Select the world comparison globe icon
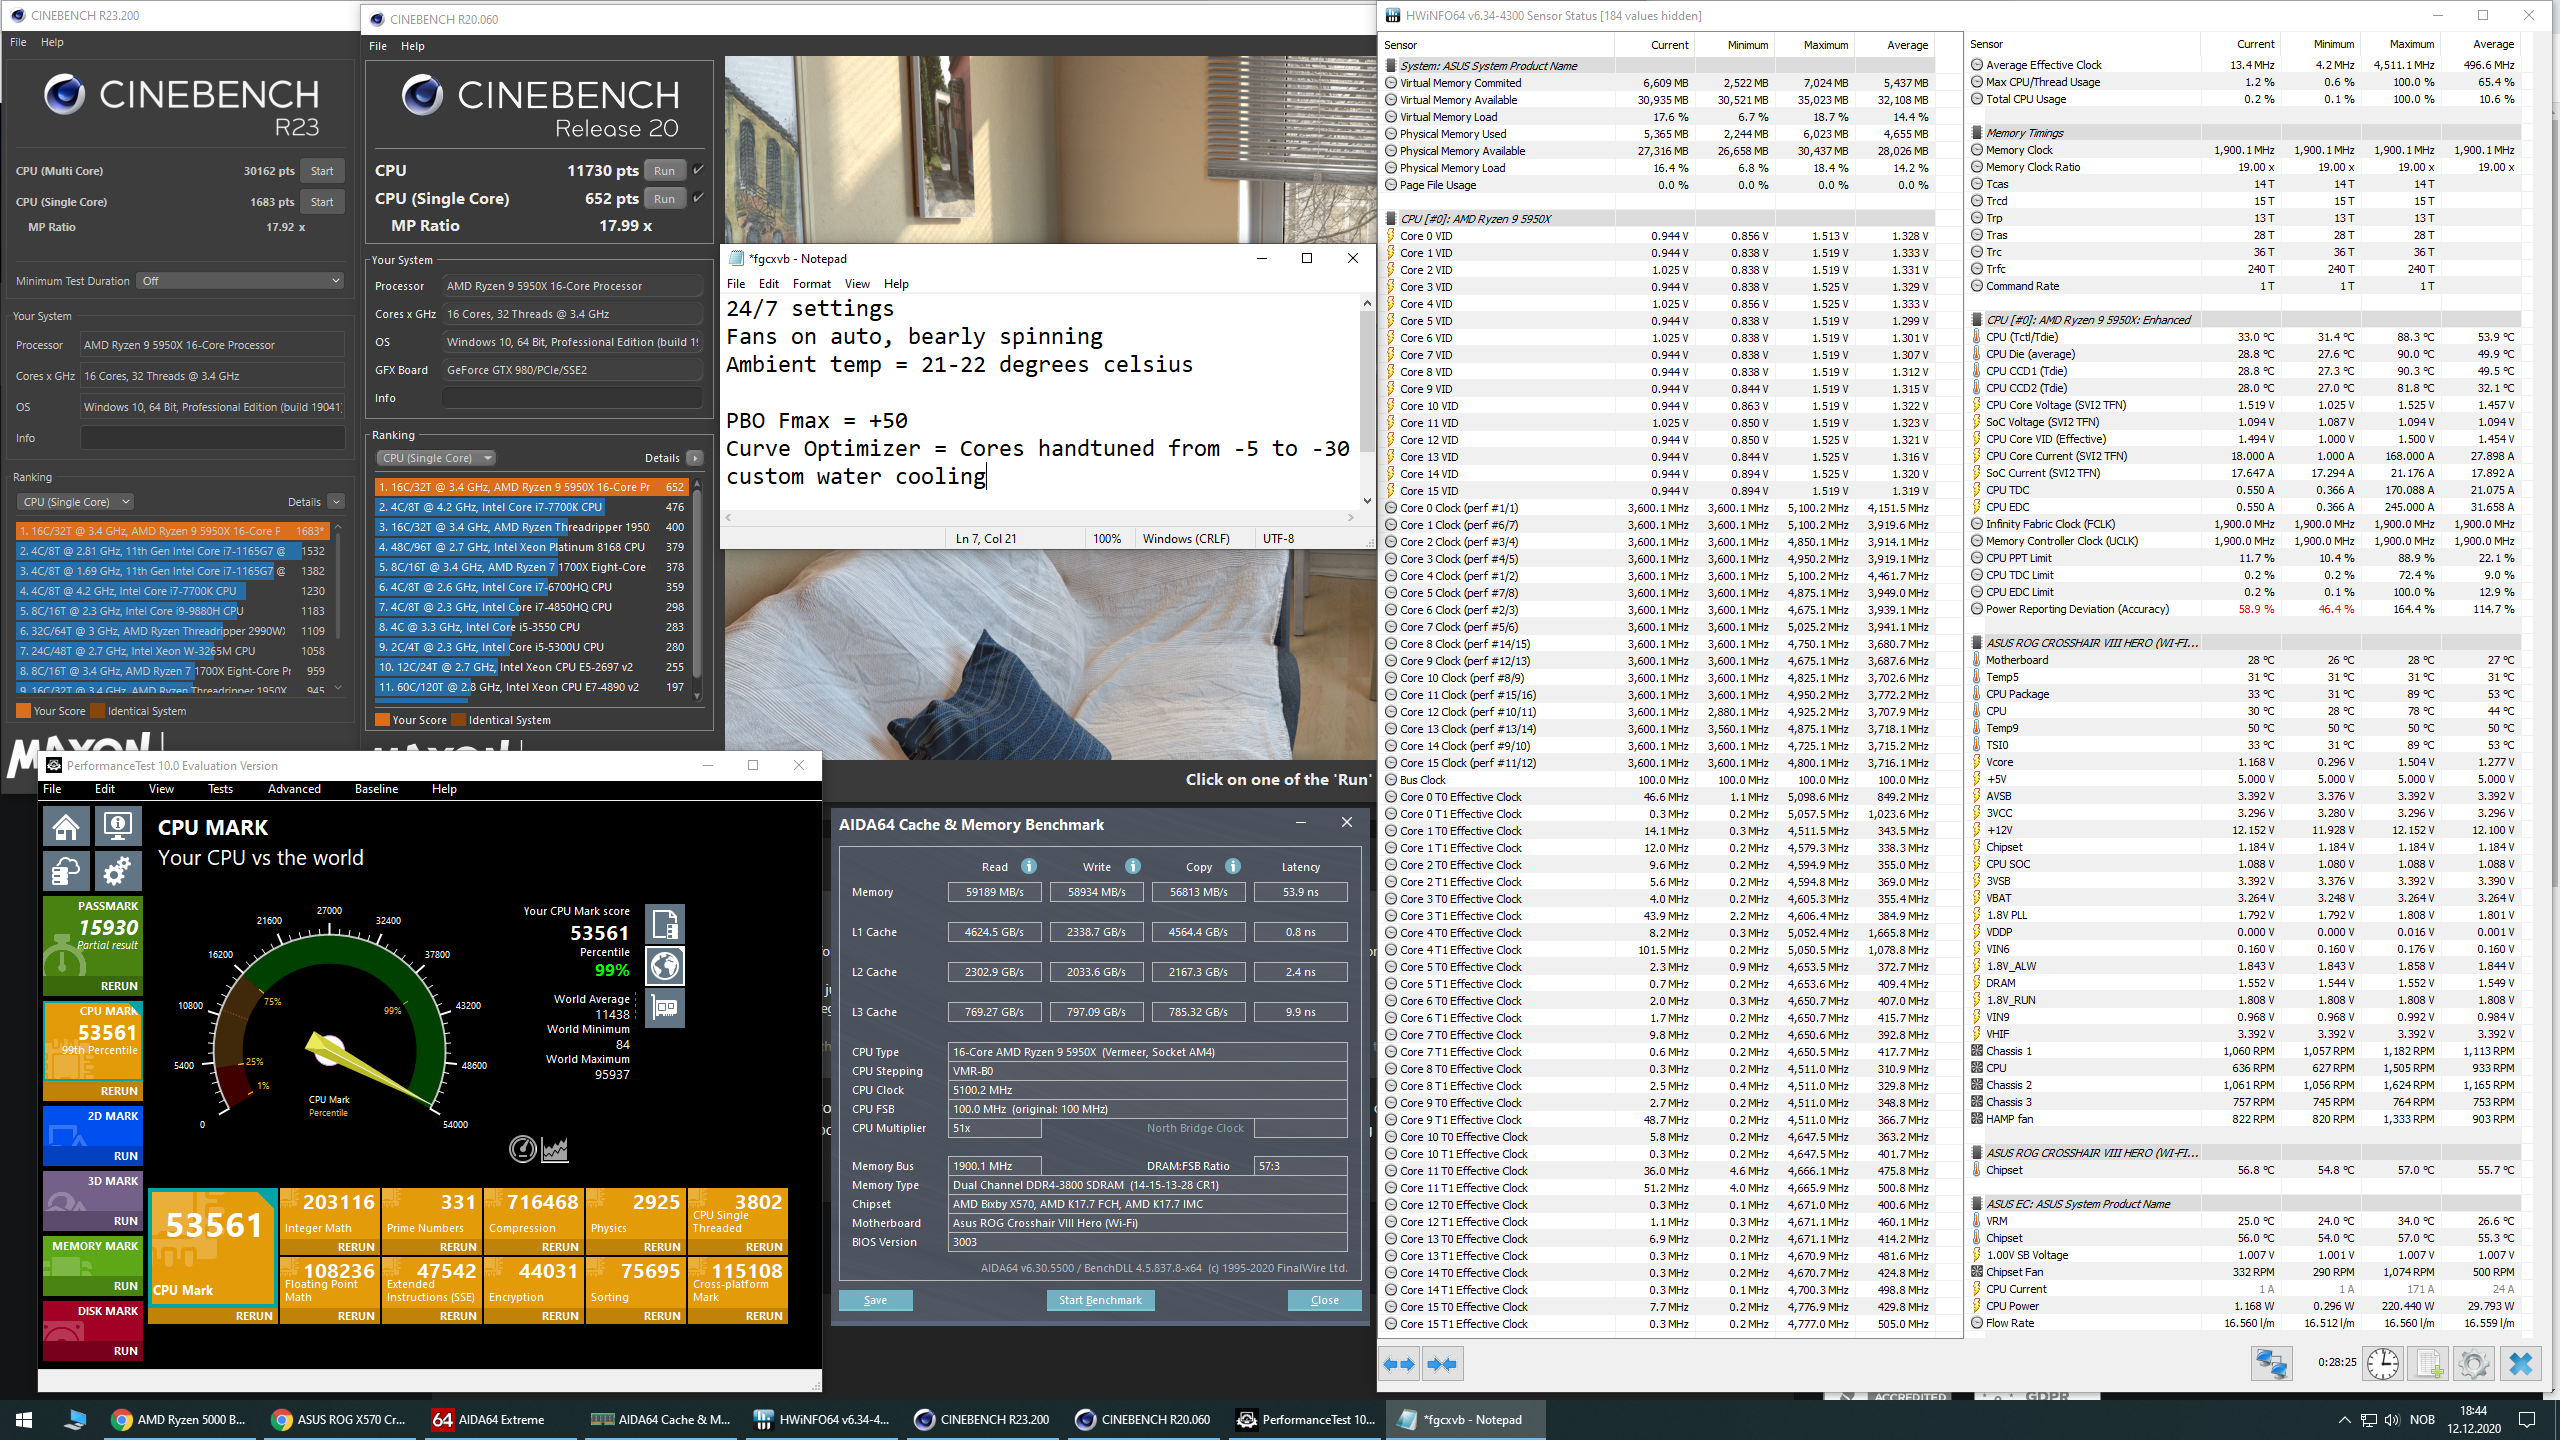This screenshot has height=1440, width=2560. coord(665,966)
